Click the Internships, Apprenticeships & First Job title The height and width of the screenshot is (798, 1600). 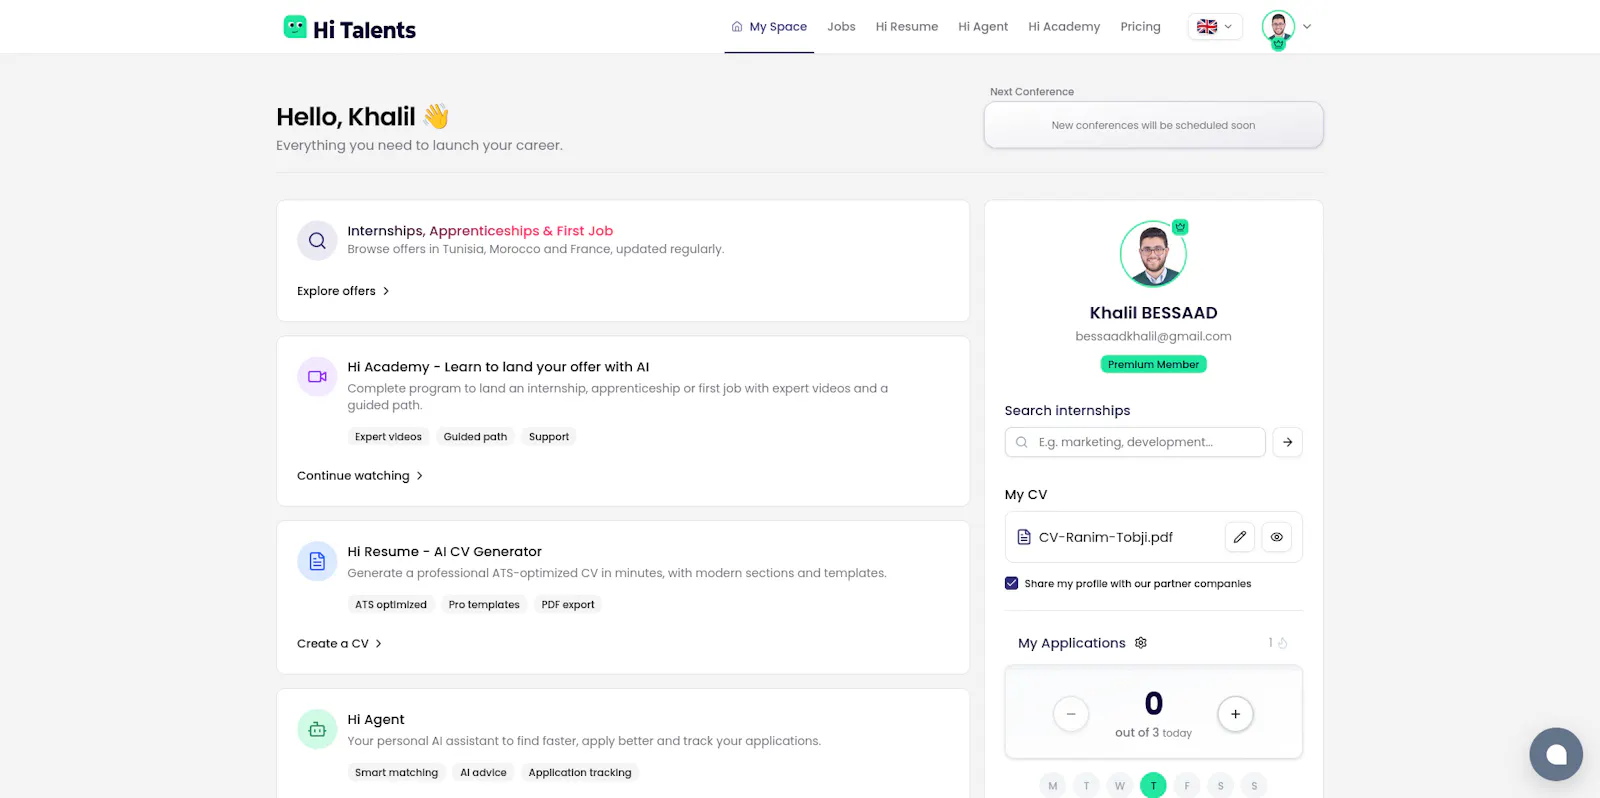[480, 231]
